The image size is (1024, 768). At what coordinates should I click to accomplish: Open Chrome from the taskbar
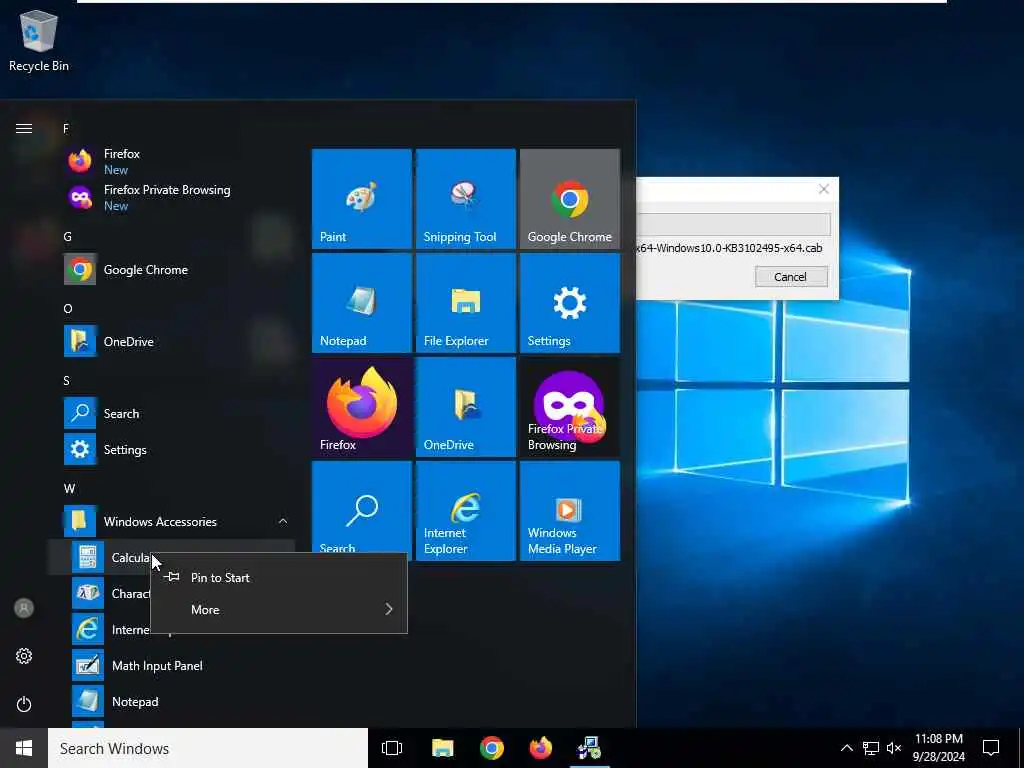pyautogui.click(x=492, y=748)
